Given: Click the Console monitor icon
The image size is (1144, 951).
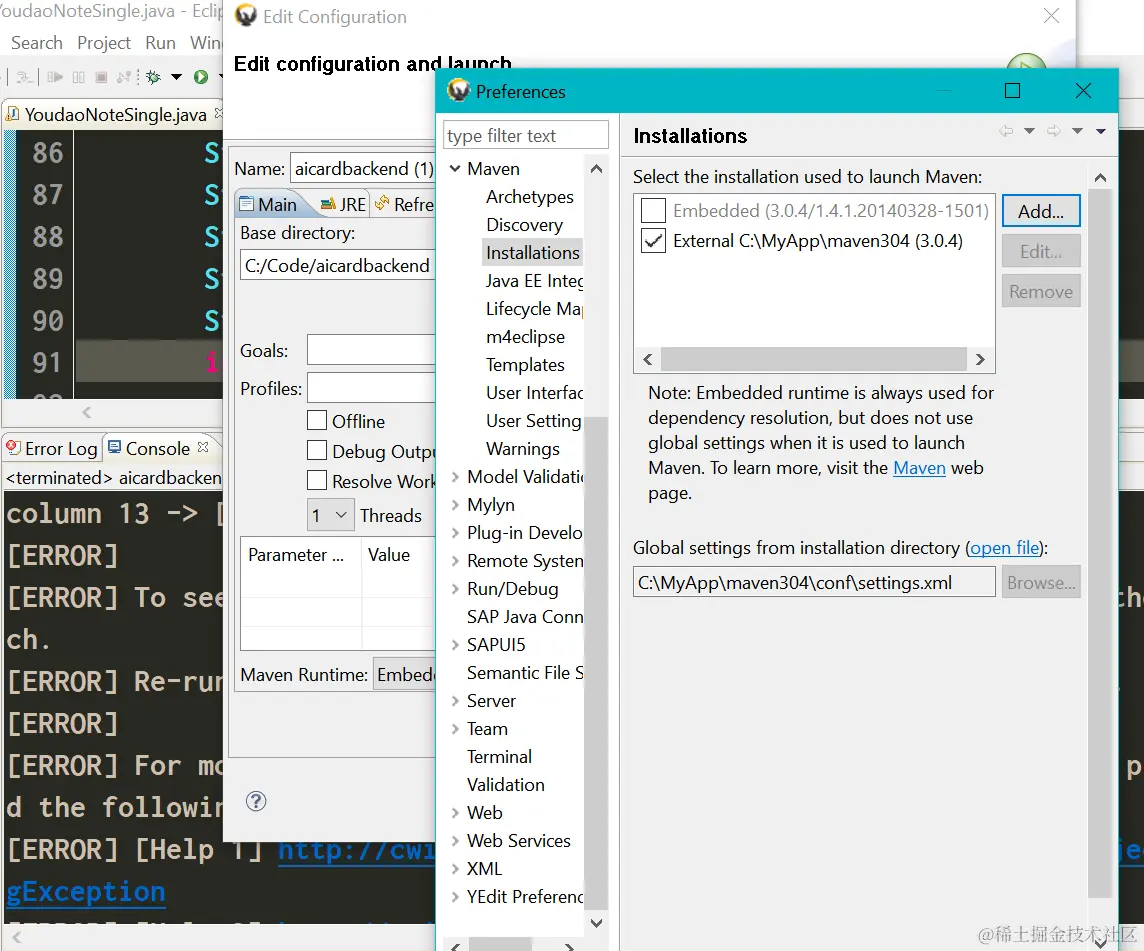Looking at the screenshot, I should pyautogui.click(x=115, y=447).
